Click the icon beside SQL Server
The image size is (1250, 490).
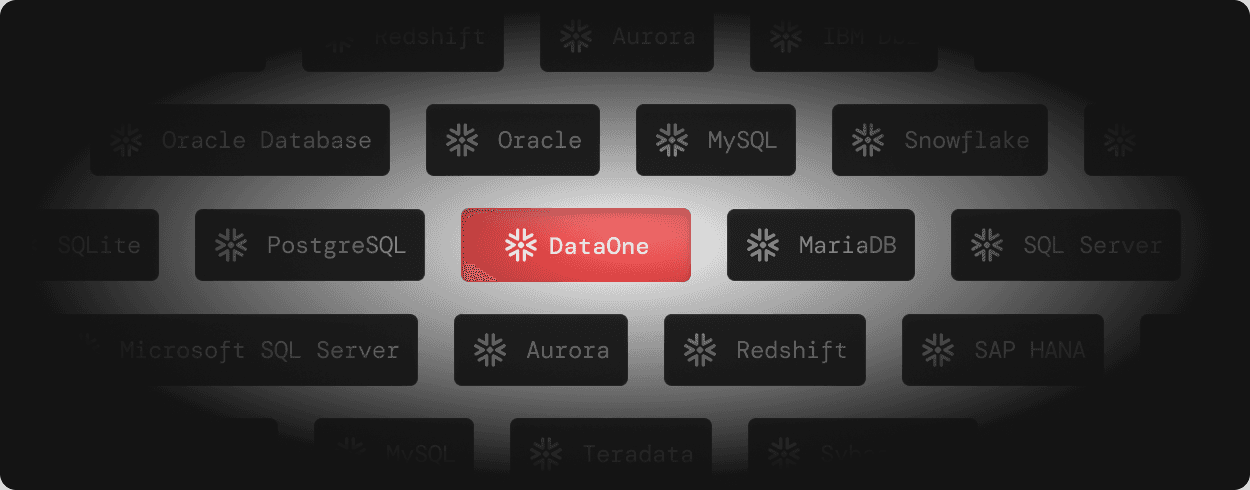[987, 245]
